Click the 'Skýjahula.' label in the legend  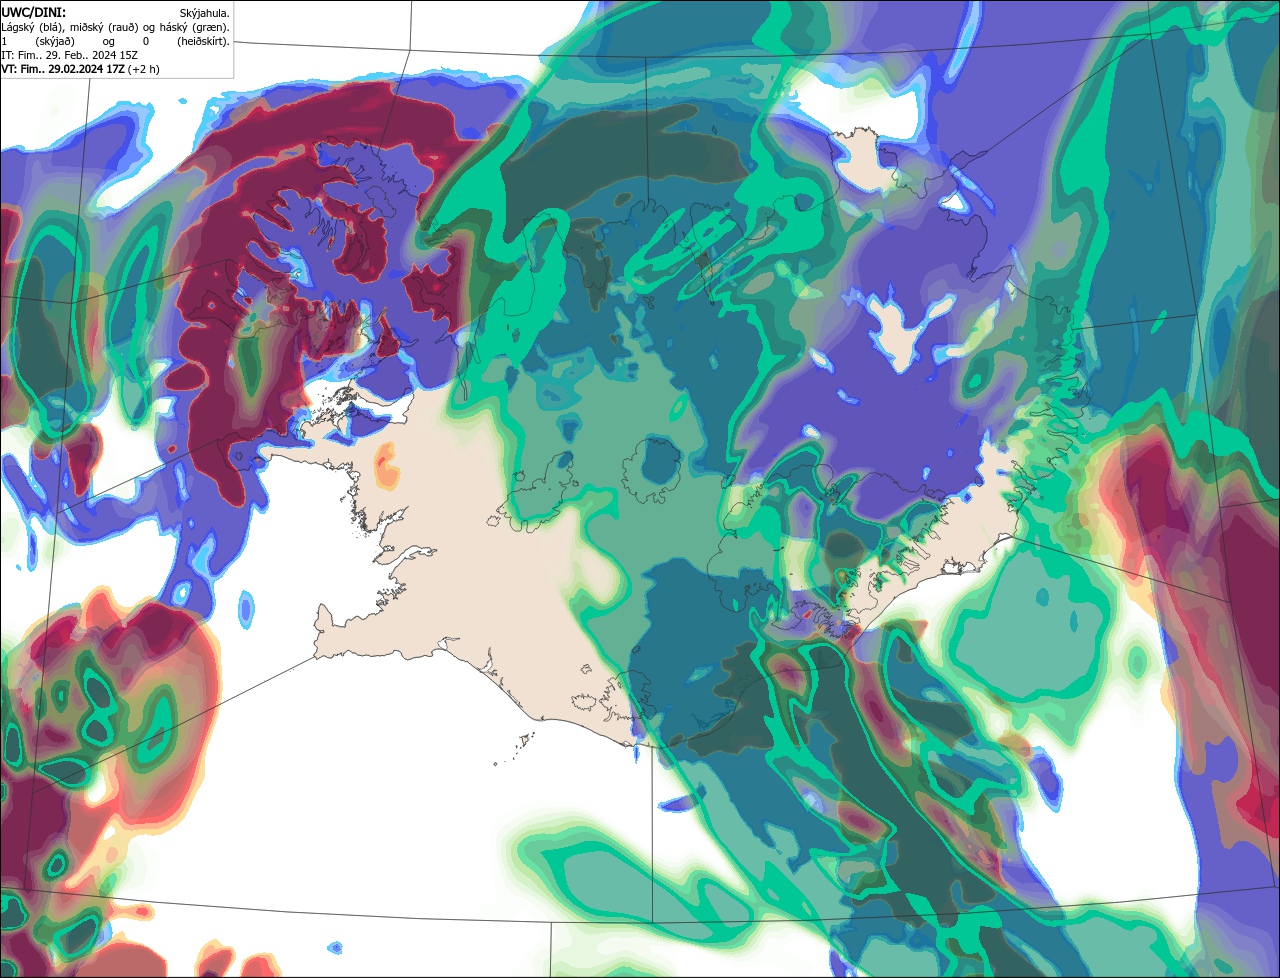click(x=204, y=14)
